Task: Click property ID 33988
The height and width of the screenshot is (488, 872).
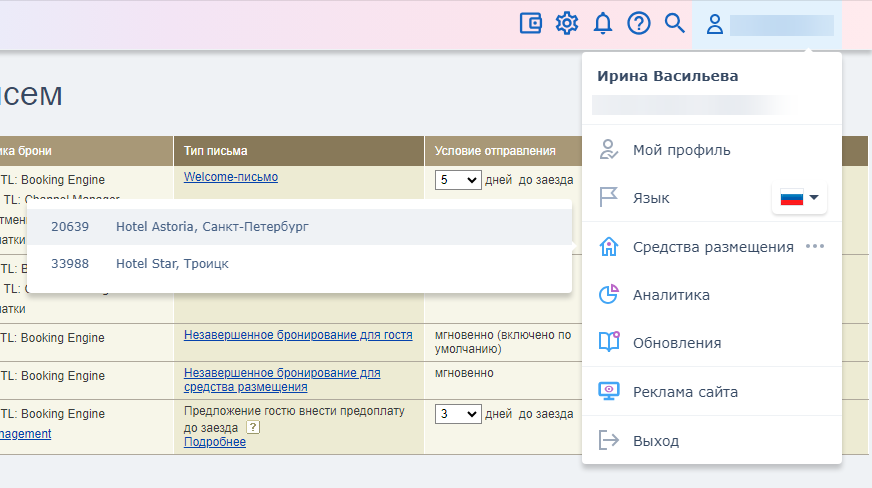Action: (70, 263)
